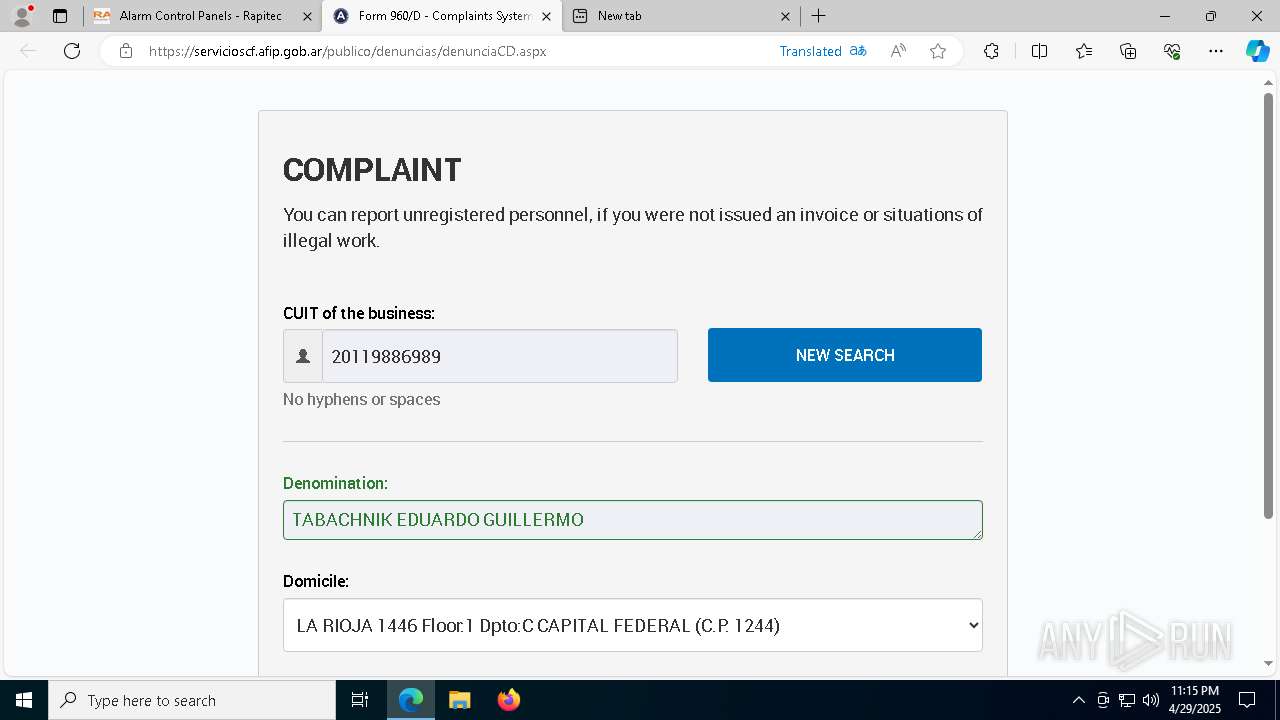Click the NEW SEARCH button
1280x720 pixels.
coord(845,355)
